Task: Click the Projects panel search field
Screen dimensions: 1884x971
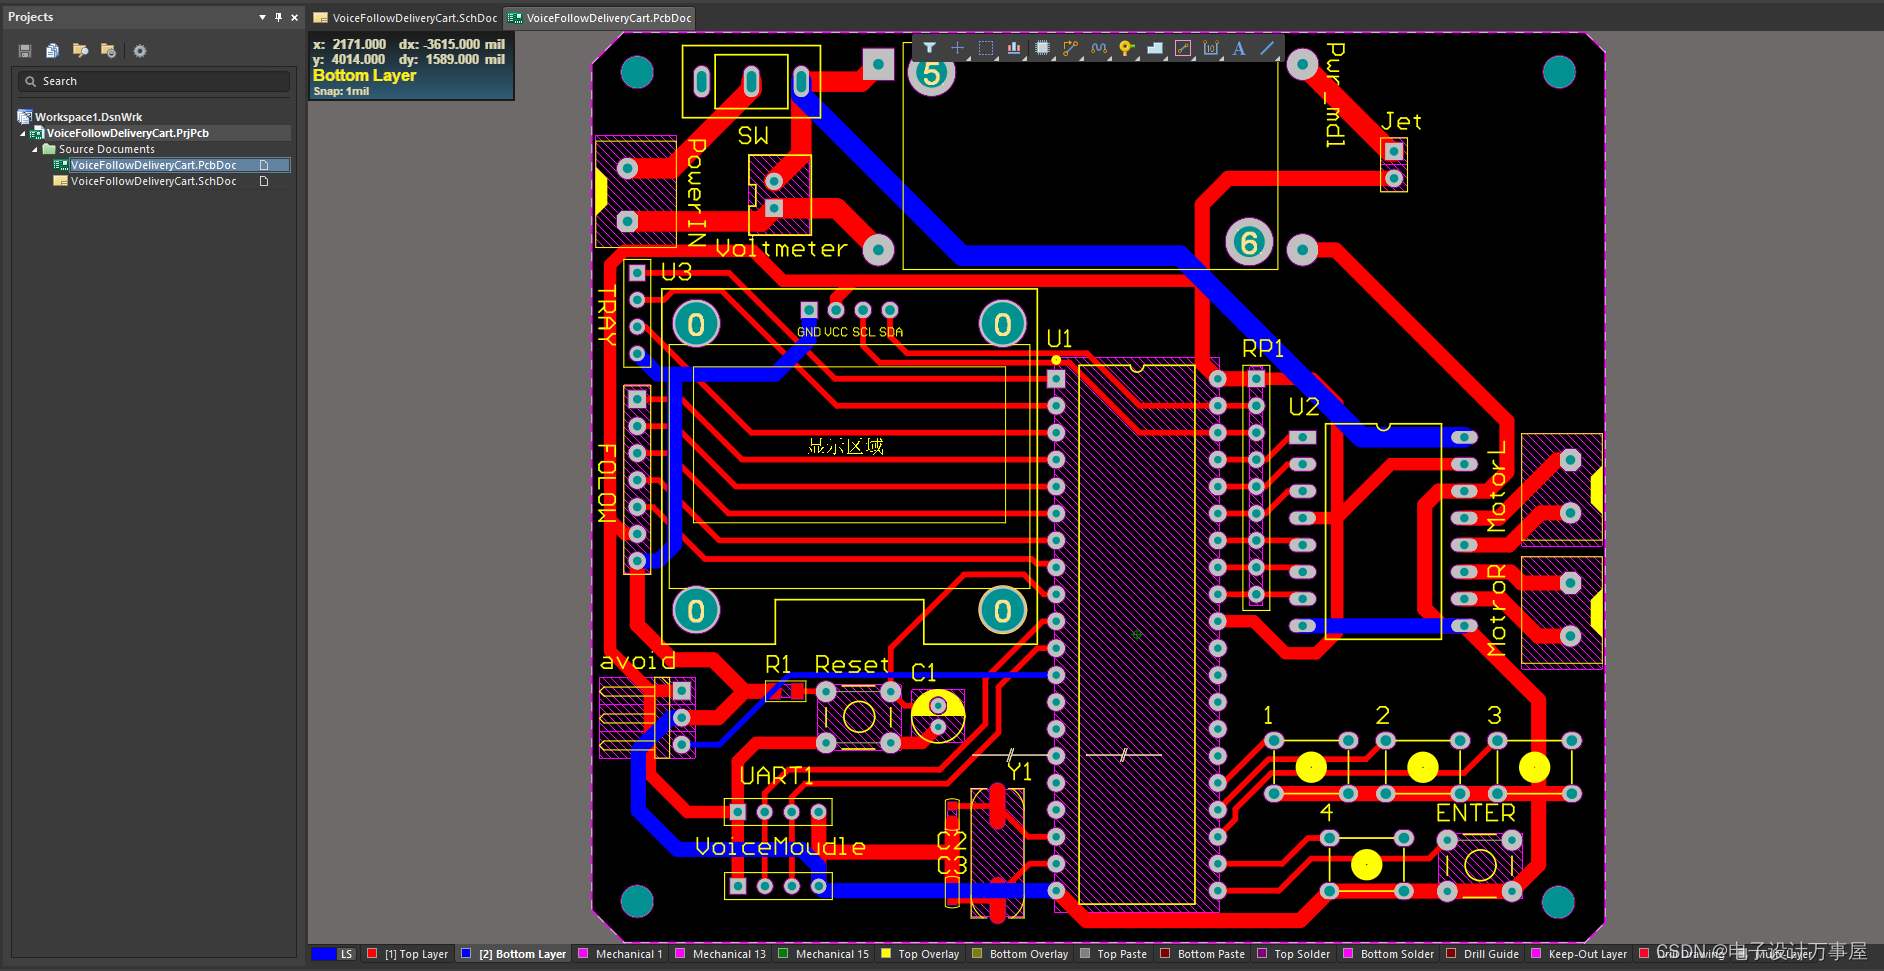Action: (x=154, y=81)
